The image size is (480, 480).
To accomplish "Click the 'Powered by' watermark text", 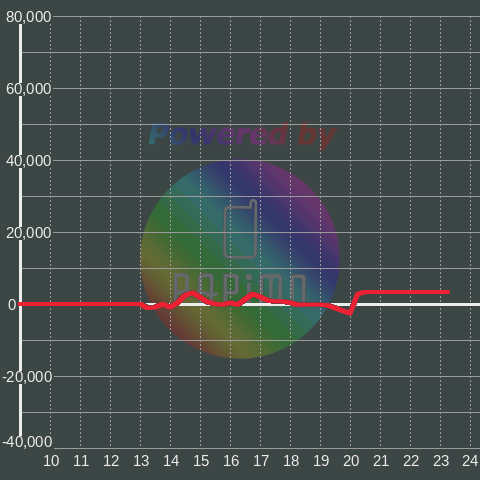I will [242, 135].
